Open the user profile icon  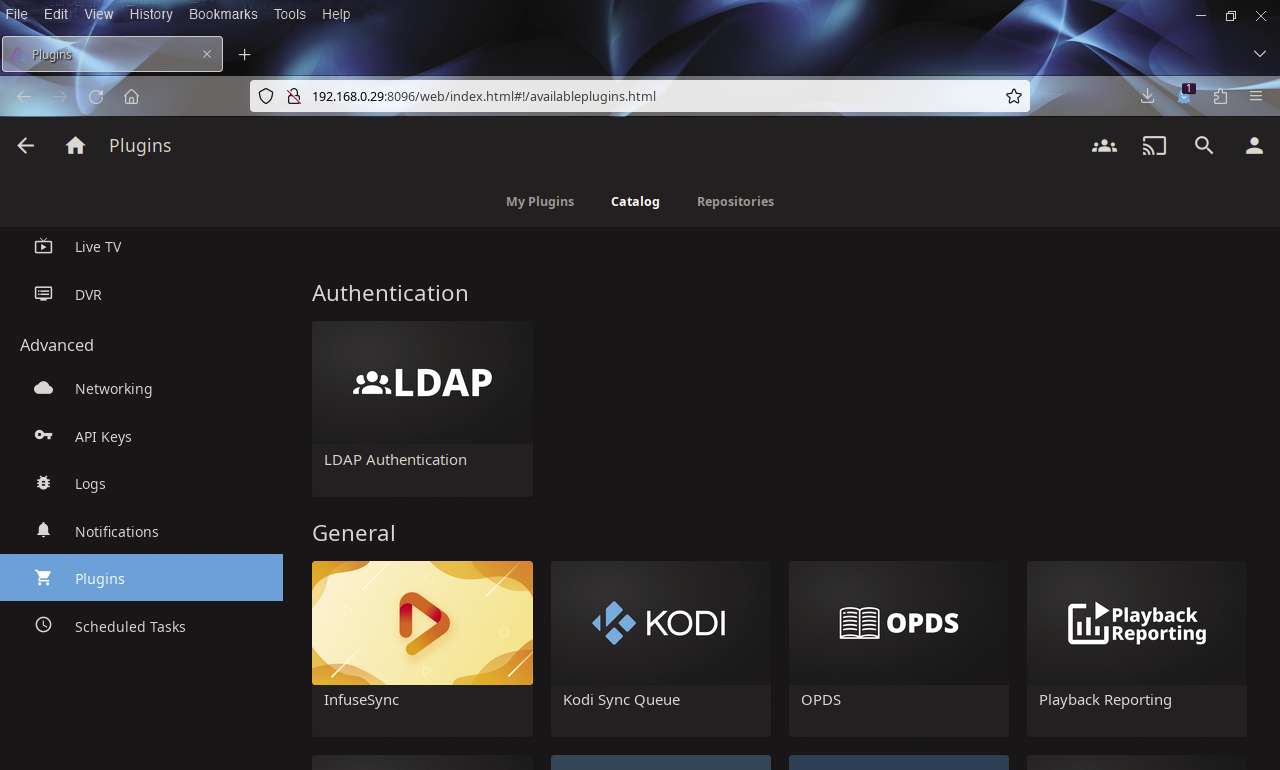tap(1254, 146)
